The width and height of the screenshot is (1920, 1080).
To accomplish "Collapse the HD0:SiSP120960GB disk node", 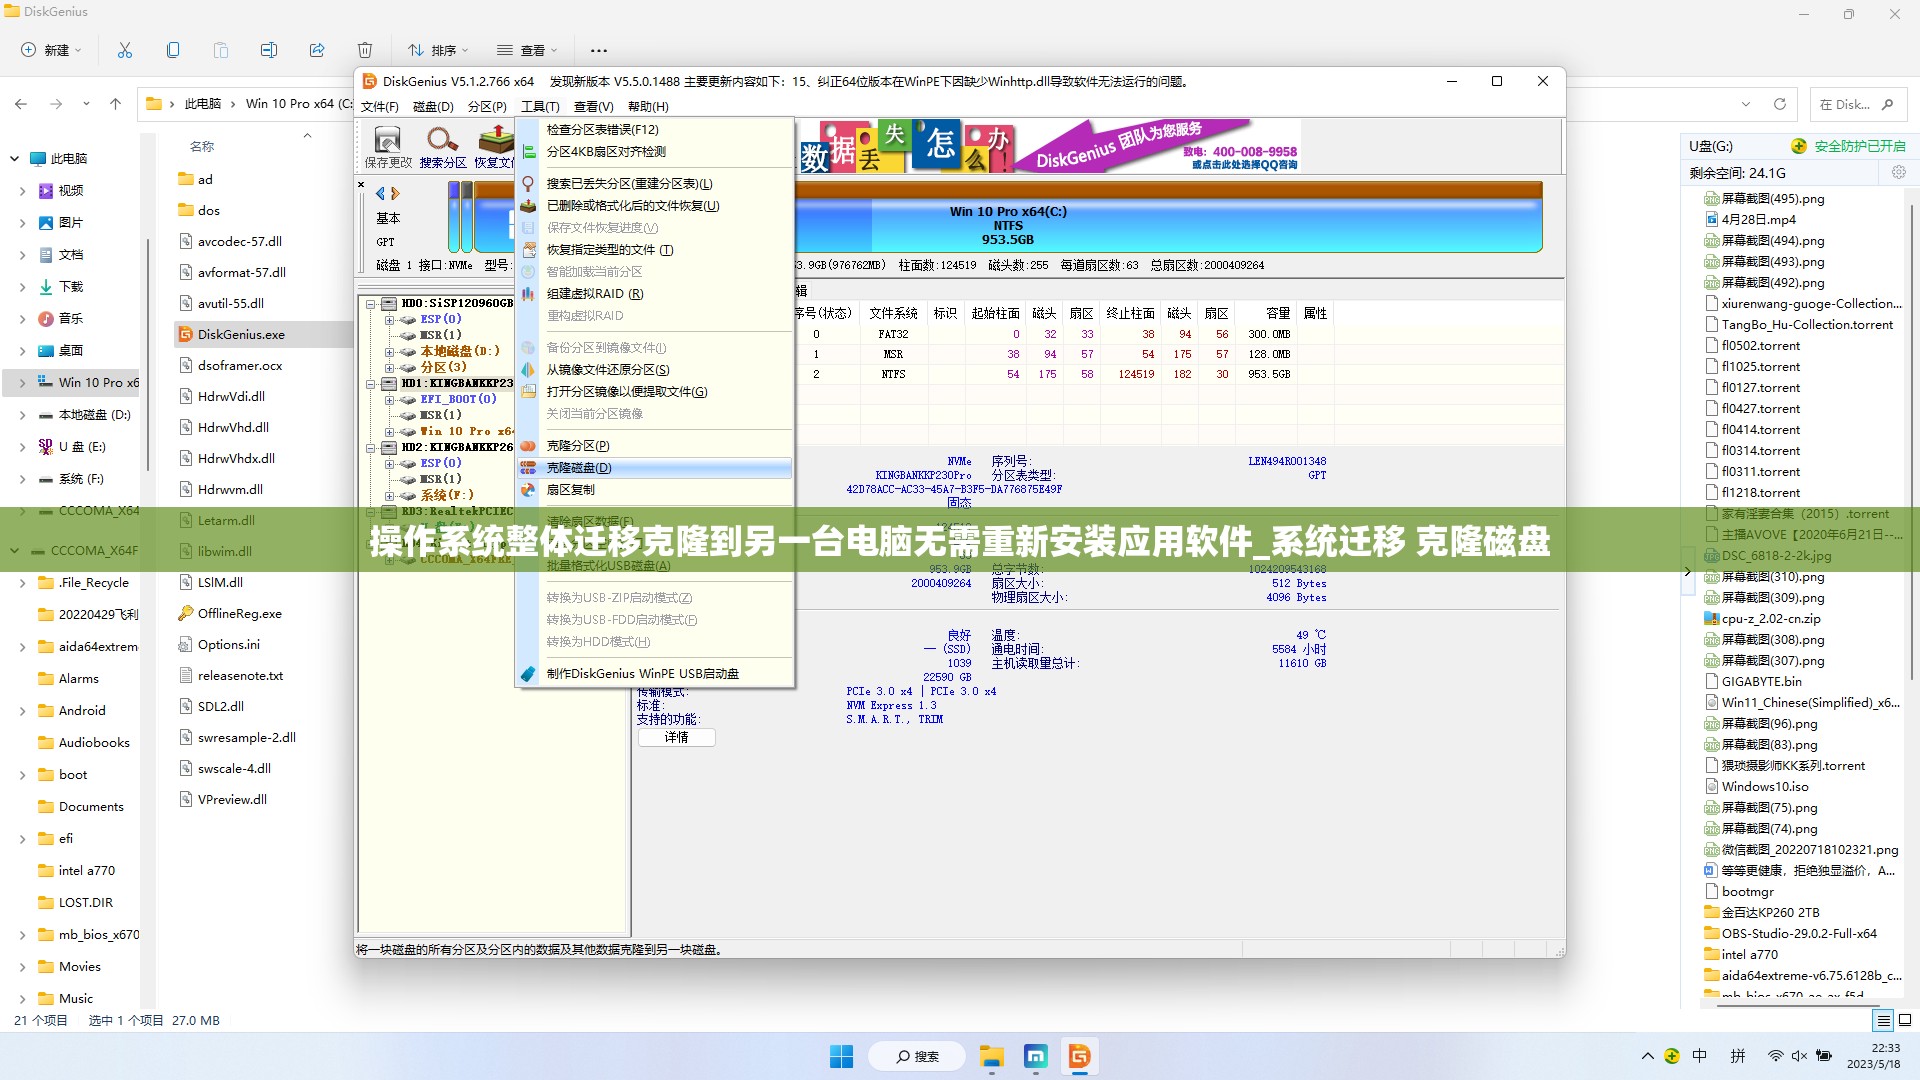I will click(x=370, y=304).
